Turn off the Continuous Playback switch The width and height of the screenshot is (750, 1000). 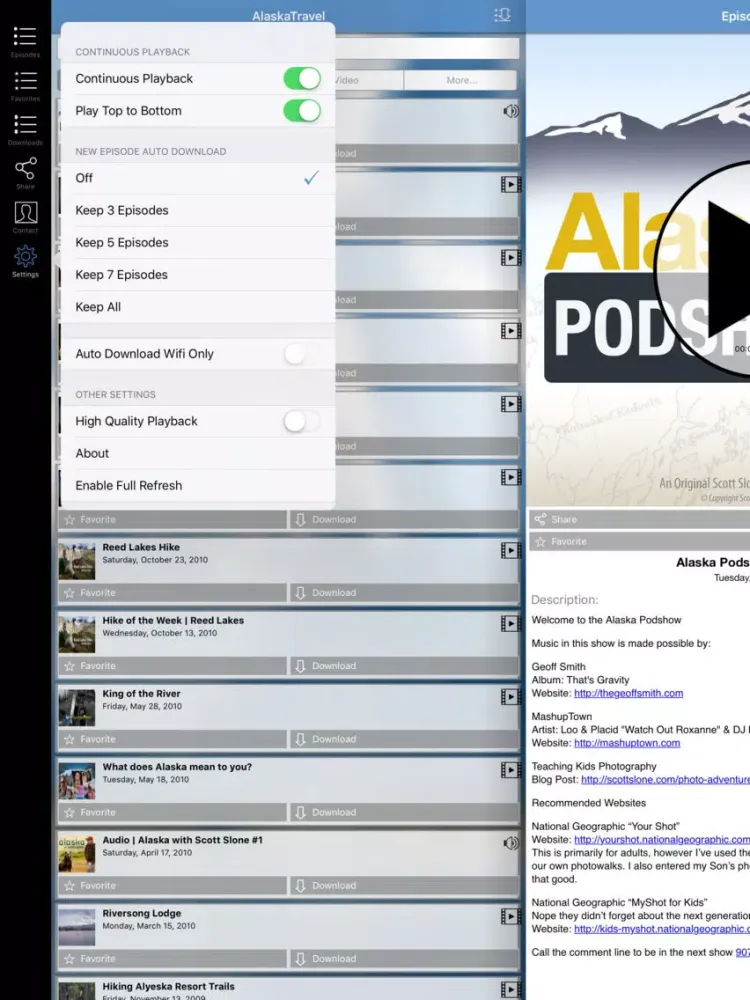[x=302, y=78]
